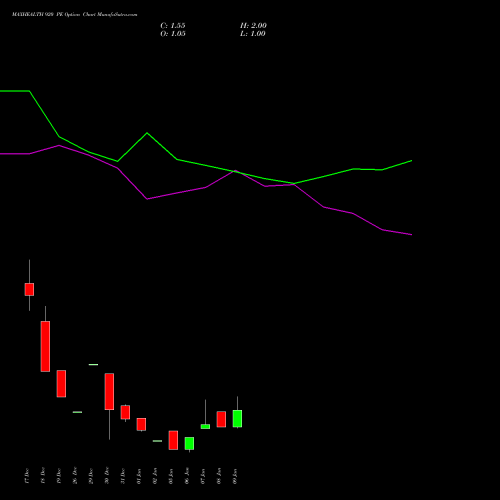Click the last green candlestick above 09 Jan
Image resolution: width=500 pixels, height=500 pixels.
tap(237, 418)
